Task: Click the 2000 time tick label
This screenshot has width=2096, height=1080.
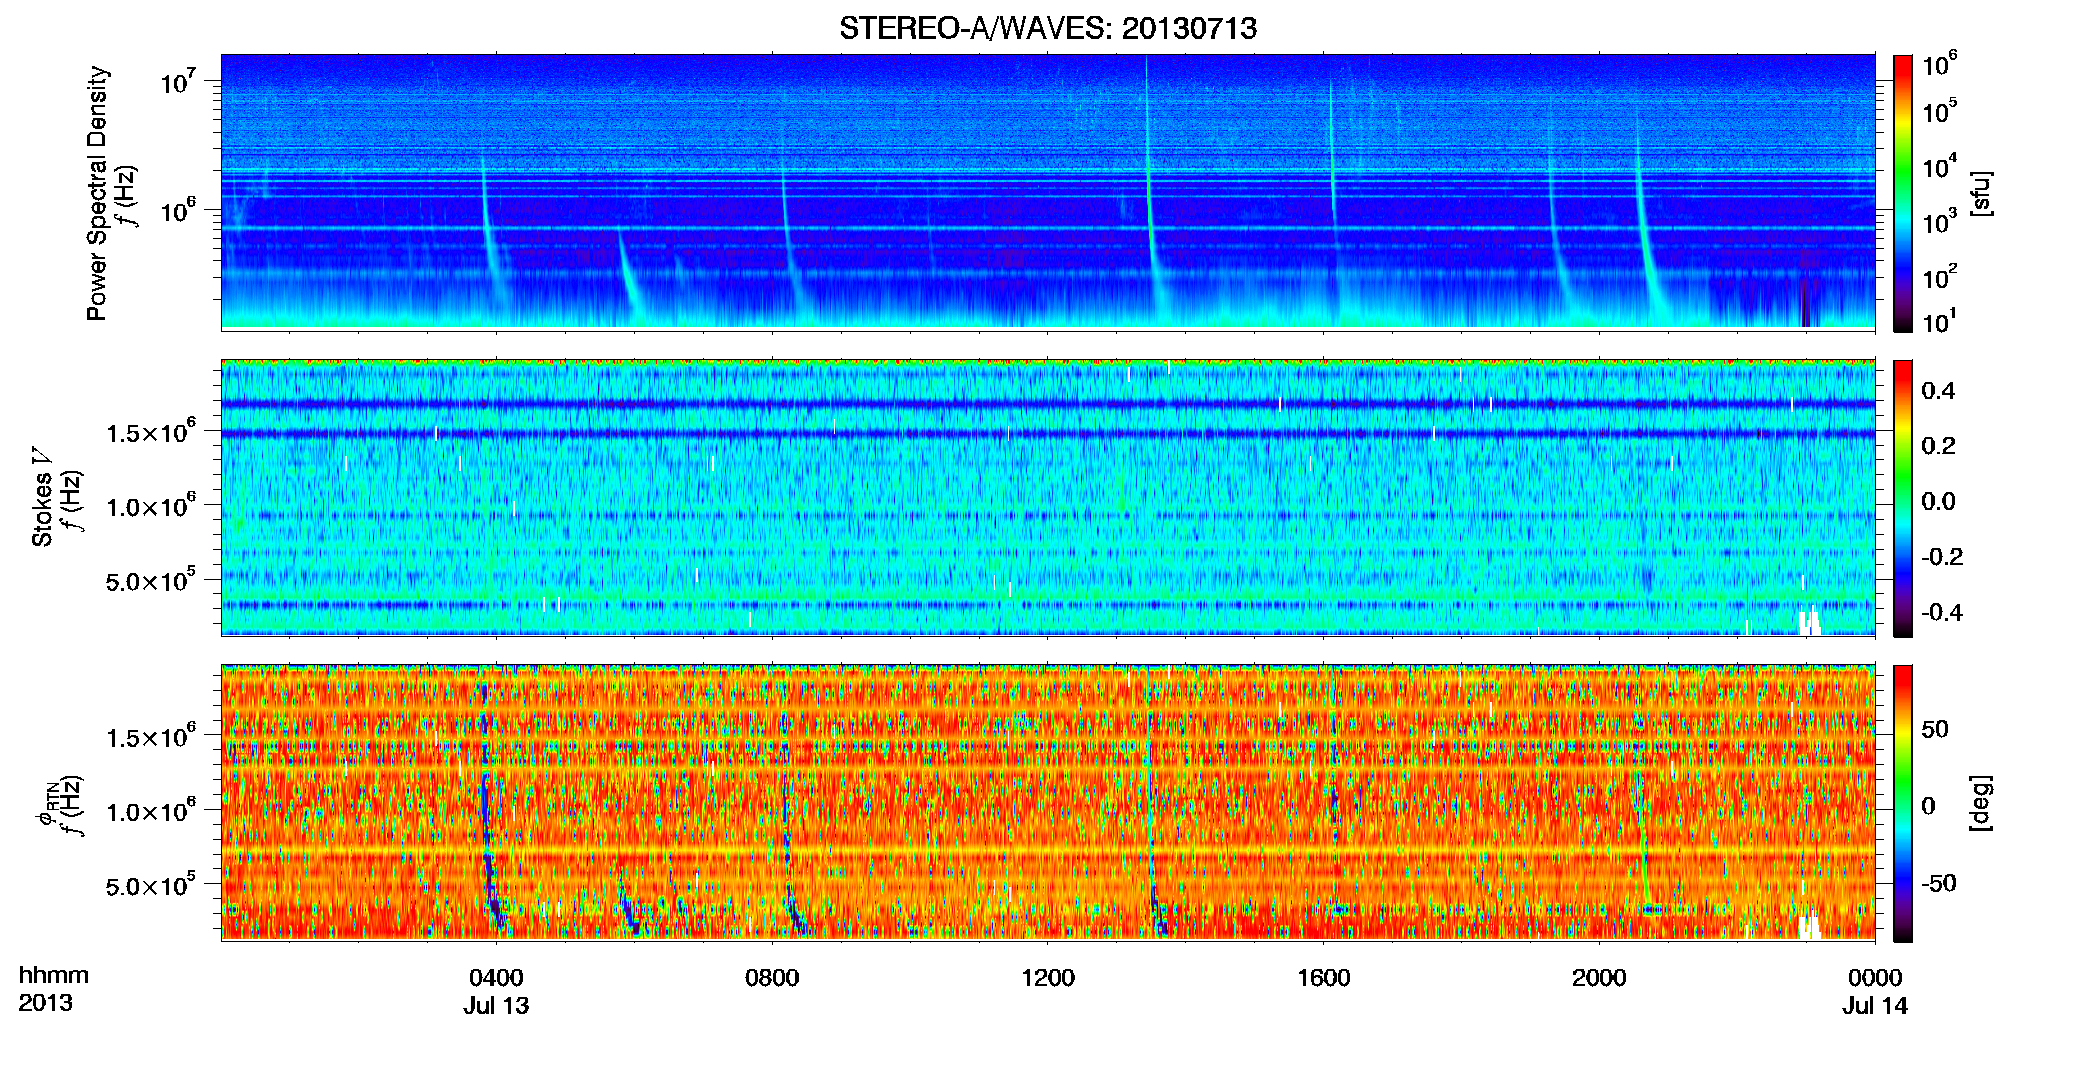Action: coord(1599,978)
